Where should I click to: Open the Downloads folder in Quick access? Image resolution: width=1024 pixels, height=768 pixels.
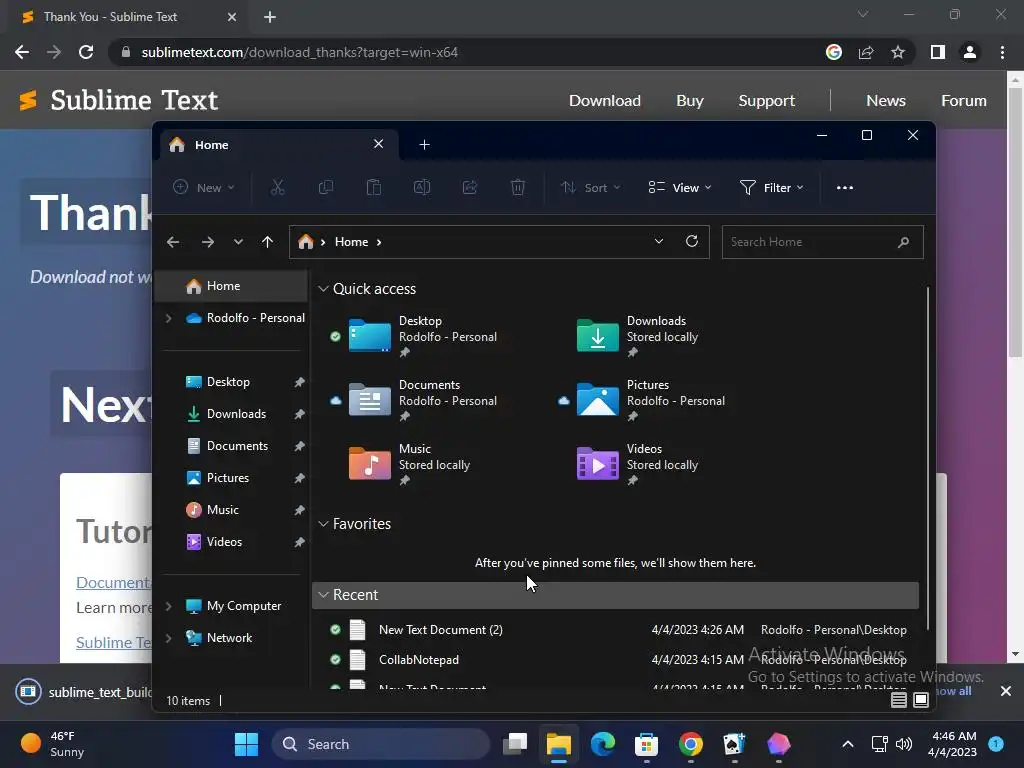(638, 336)
